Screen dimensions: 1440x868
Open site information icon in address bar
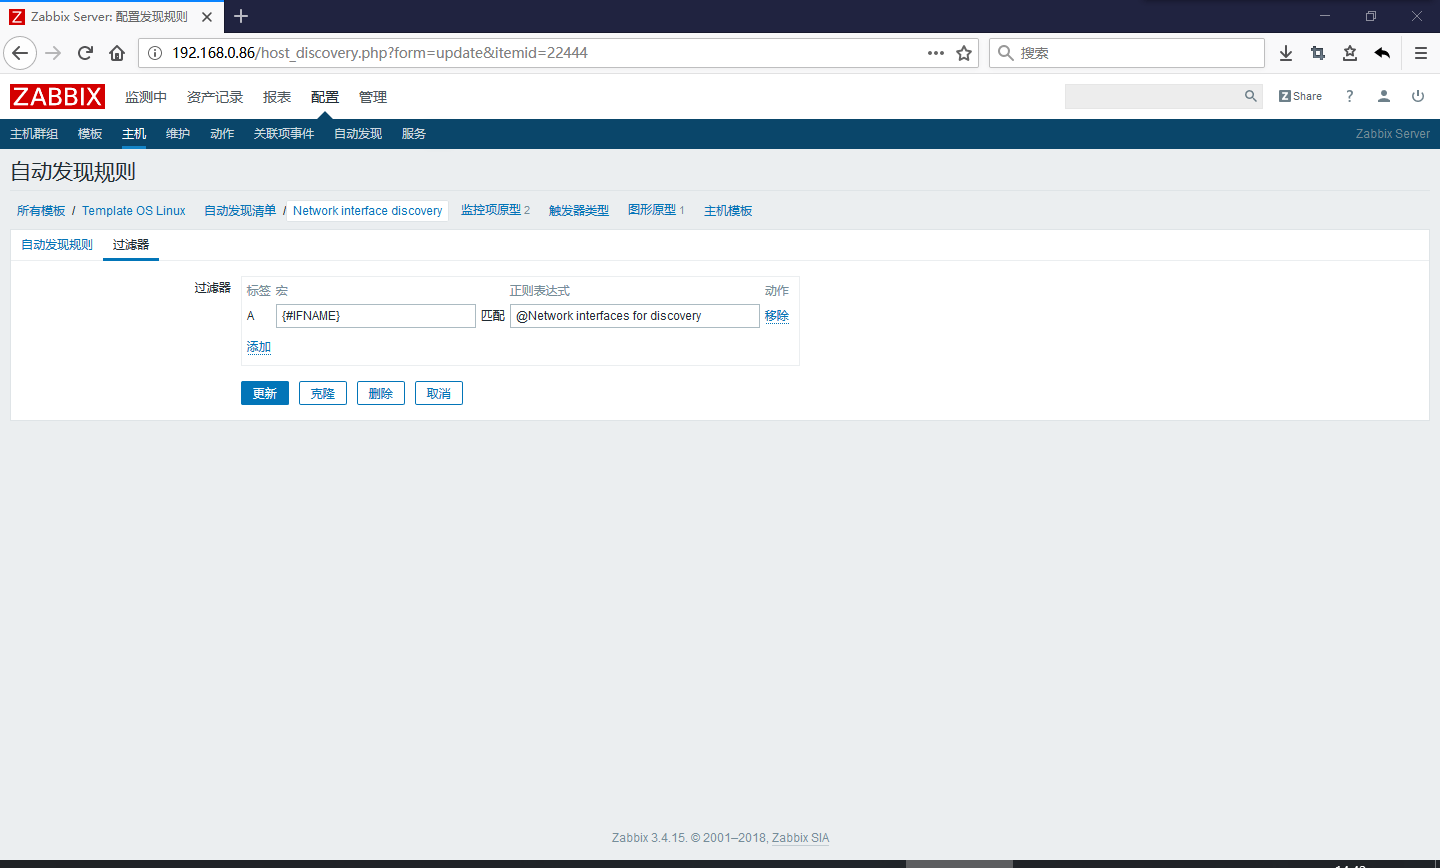[x=155, y=53]
